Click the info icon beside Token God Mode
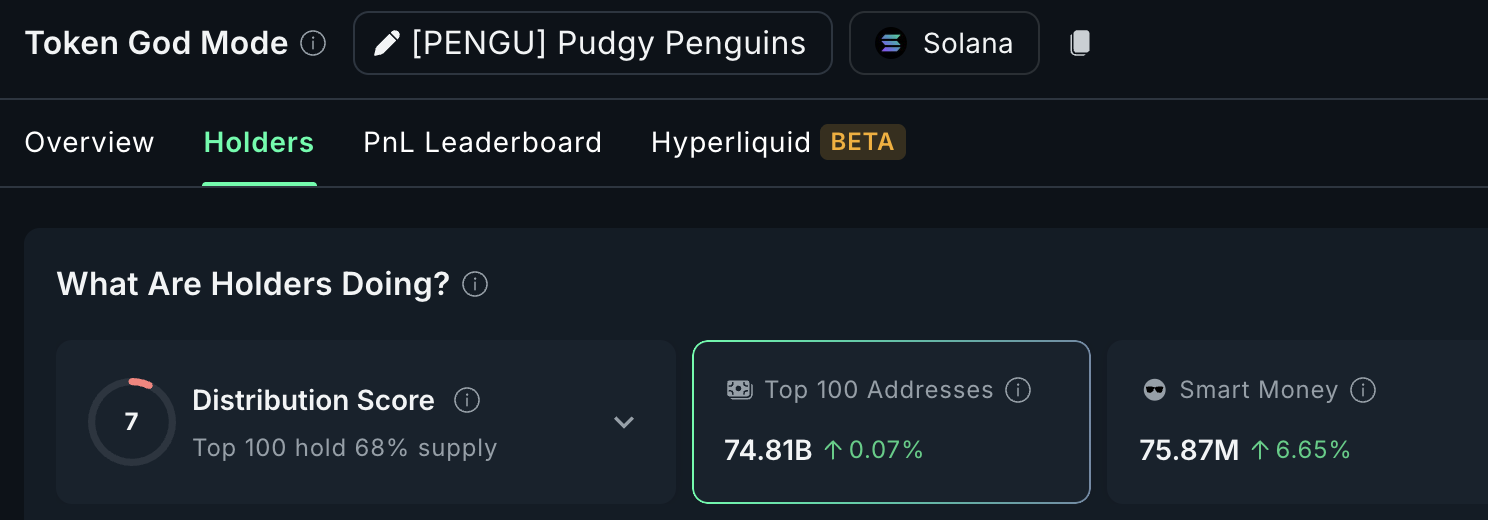The width and height of the screenshot is (1488, 520). point(313,44)
